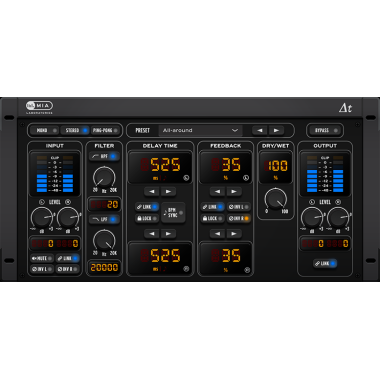Increase the left channel Feedback
Viewport: 380px width, 380px height.
click(234, 192)
